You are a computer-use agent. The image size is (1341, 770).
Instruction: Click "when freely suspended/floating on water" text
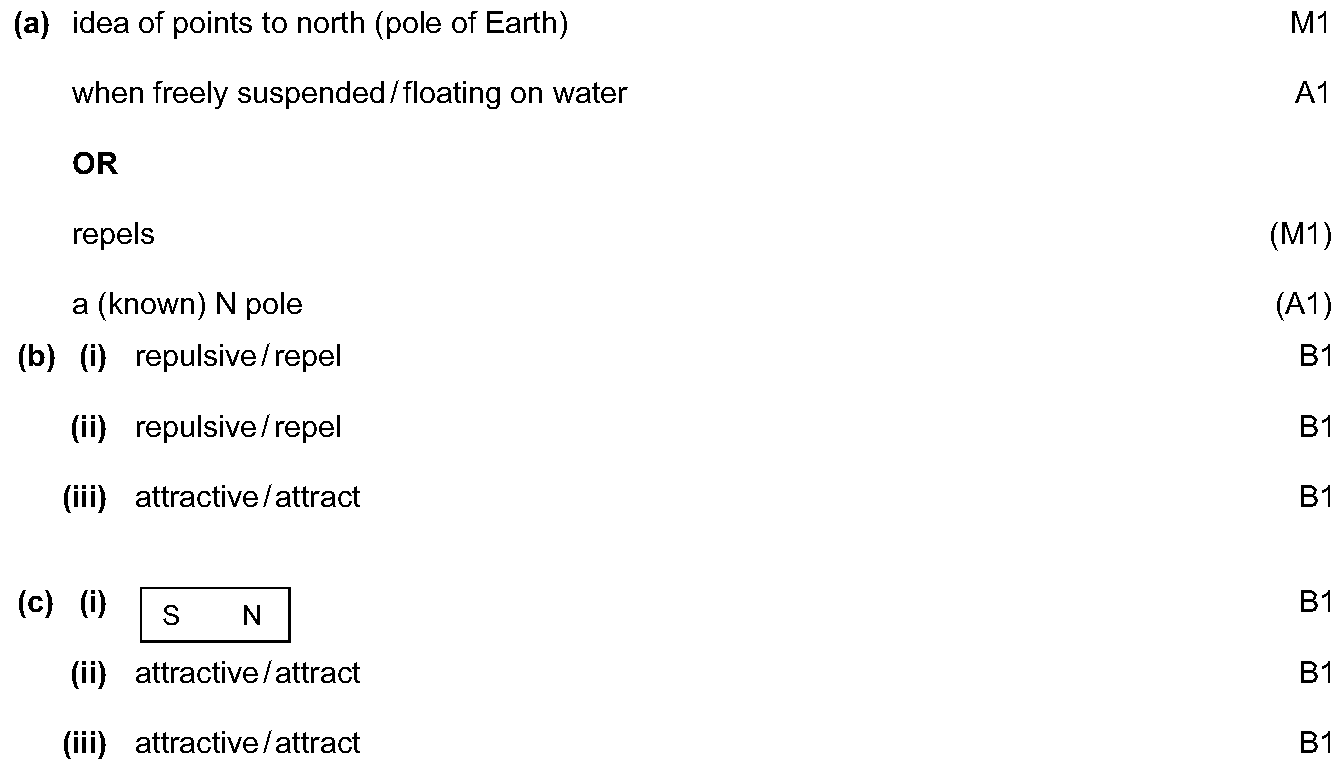[349, 94]
